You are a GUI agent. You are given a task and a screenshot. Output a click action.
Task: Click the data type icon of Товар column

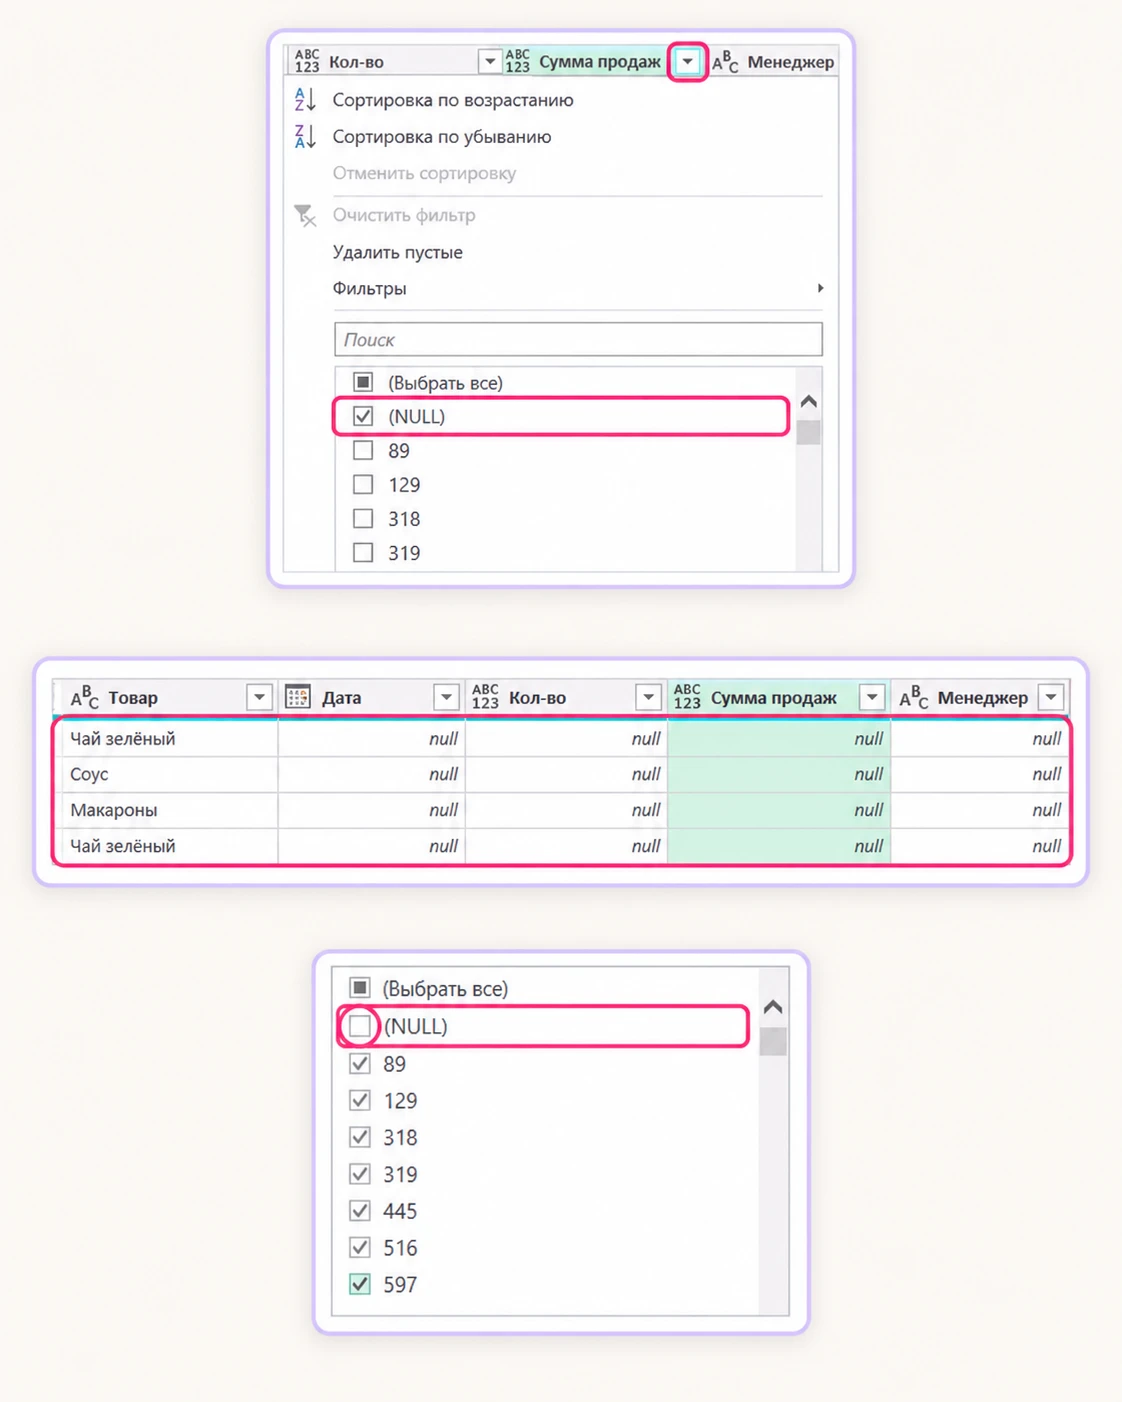[84, 697]
